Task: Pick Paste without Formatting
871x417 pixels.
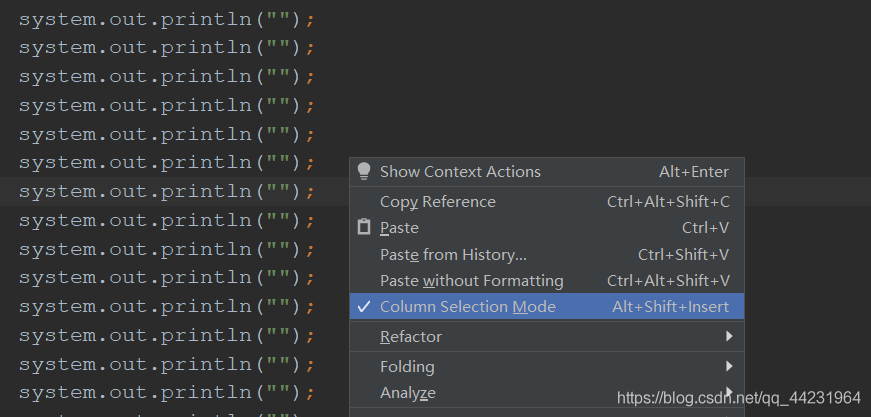Action: click(472, 281)
